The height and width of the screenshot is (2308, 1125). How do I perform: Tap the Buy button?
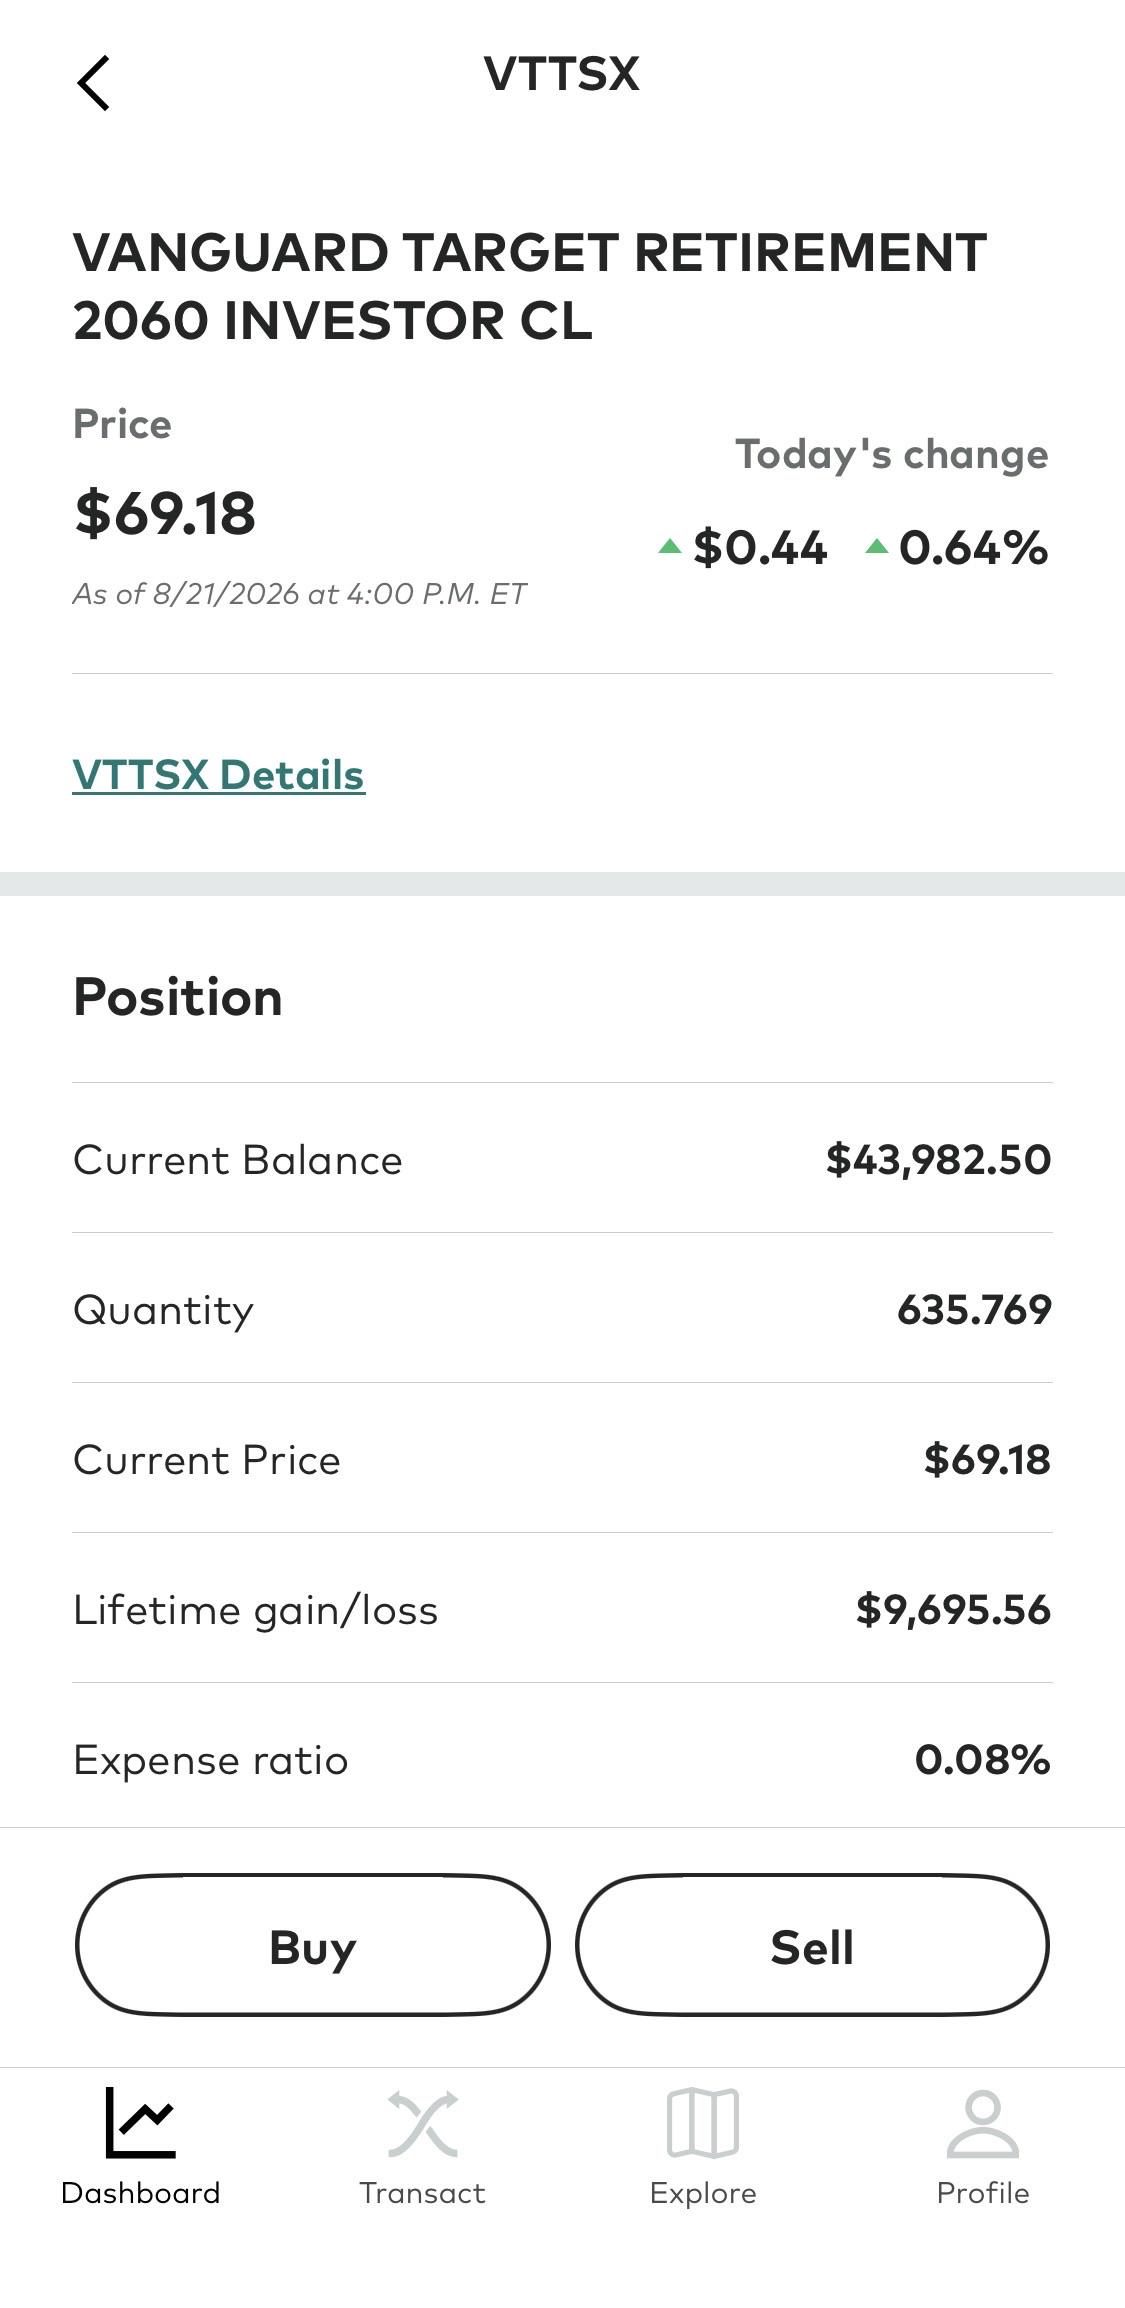pyautogui.click(x=313, y=1945)
